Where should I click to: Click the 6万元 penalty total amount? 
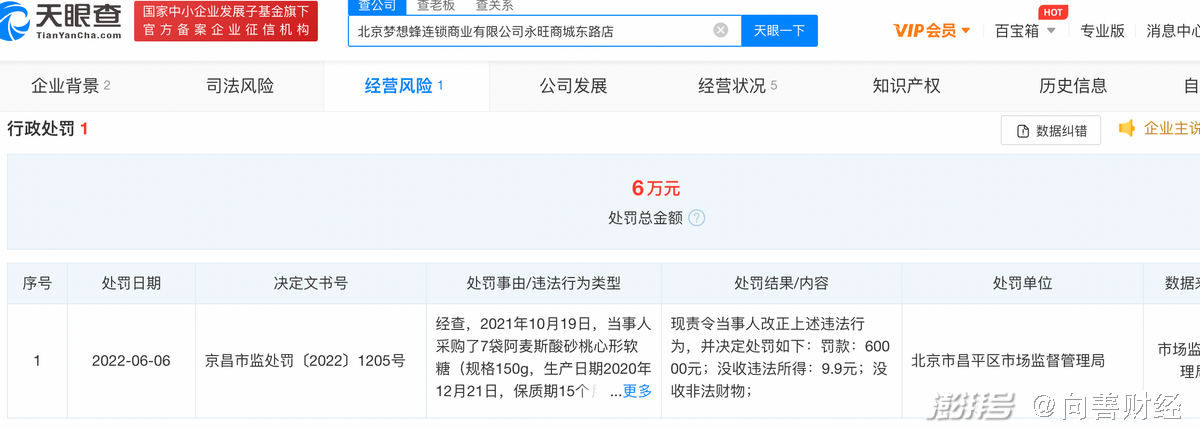coord(656,188)
